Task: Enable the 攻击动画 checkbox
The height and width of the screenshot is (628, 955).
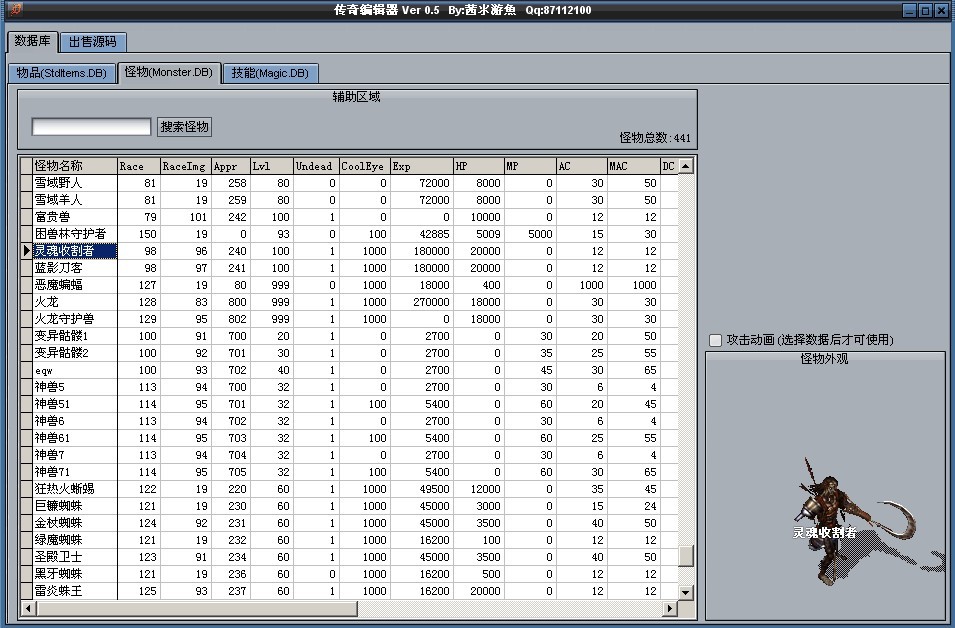Action: pyautogui.click(x=714, y=339)
